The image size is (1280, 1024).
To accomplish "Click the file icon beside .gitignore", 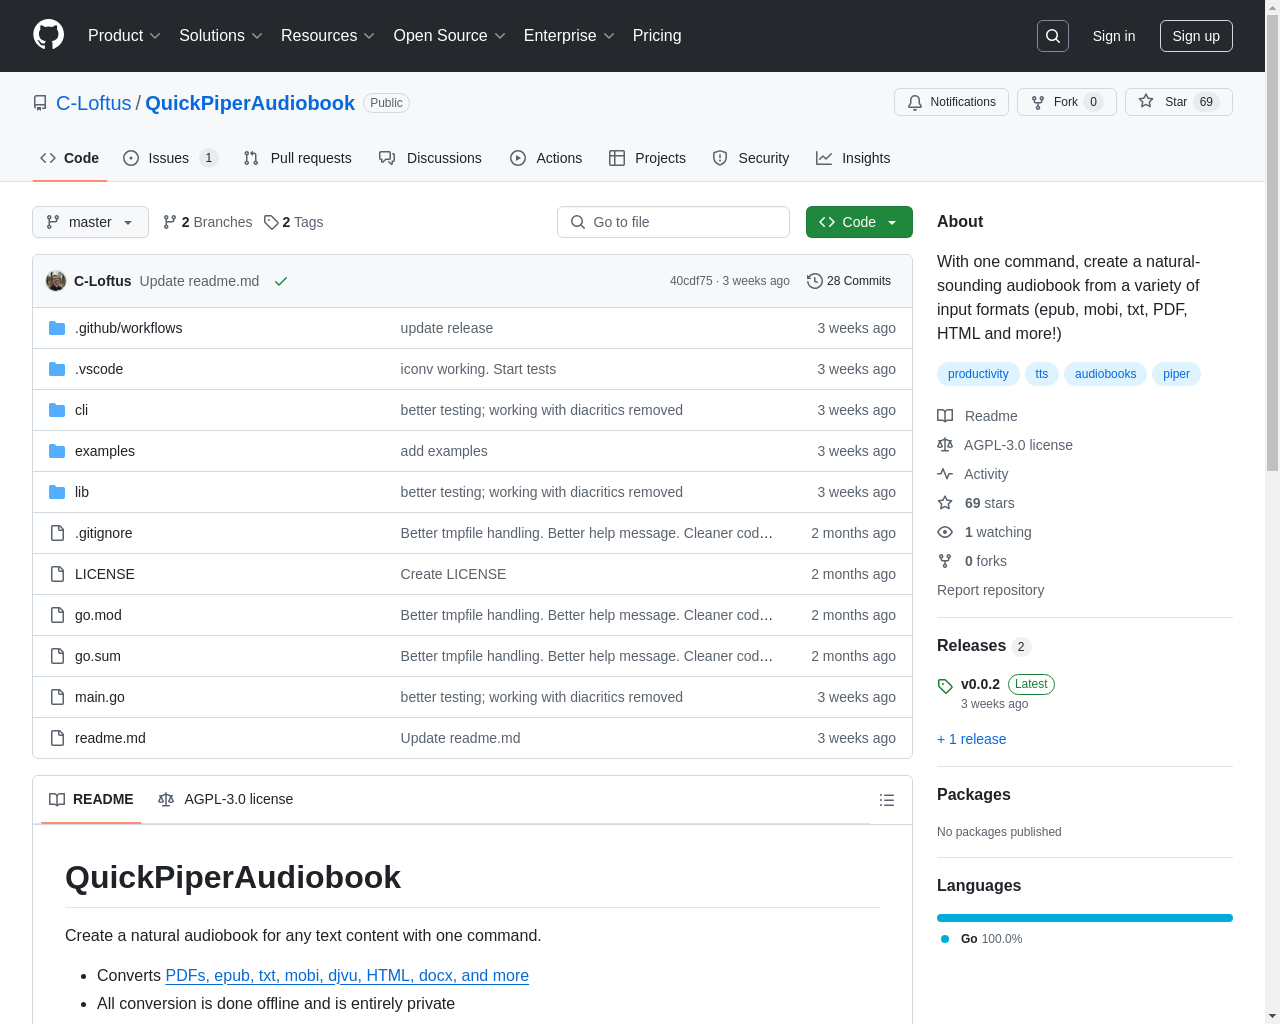I will coord(57,533).
